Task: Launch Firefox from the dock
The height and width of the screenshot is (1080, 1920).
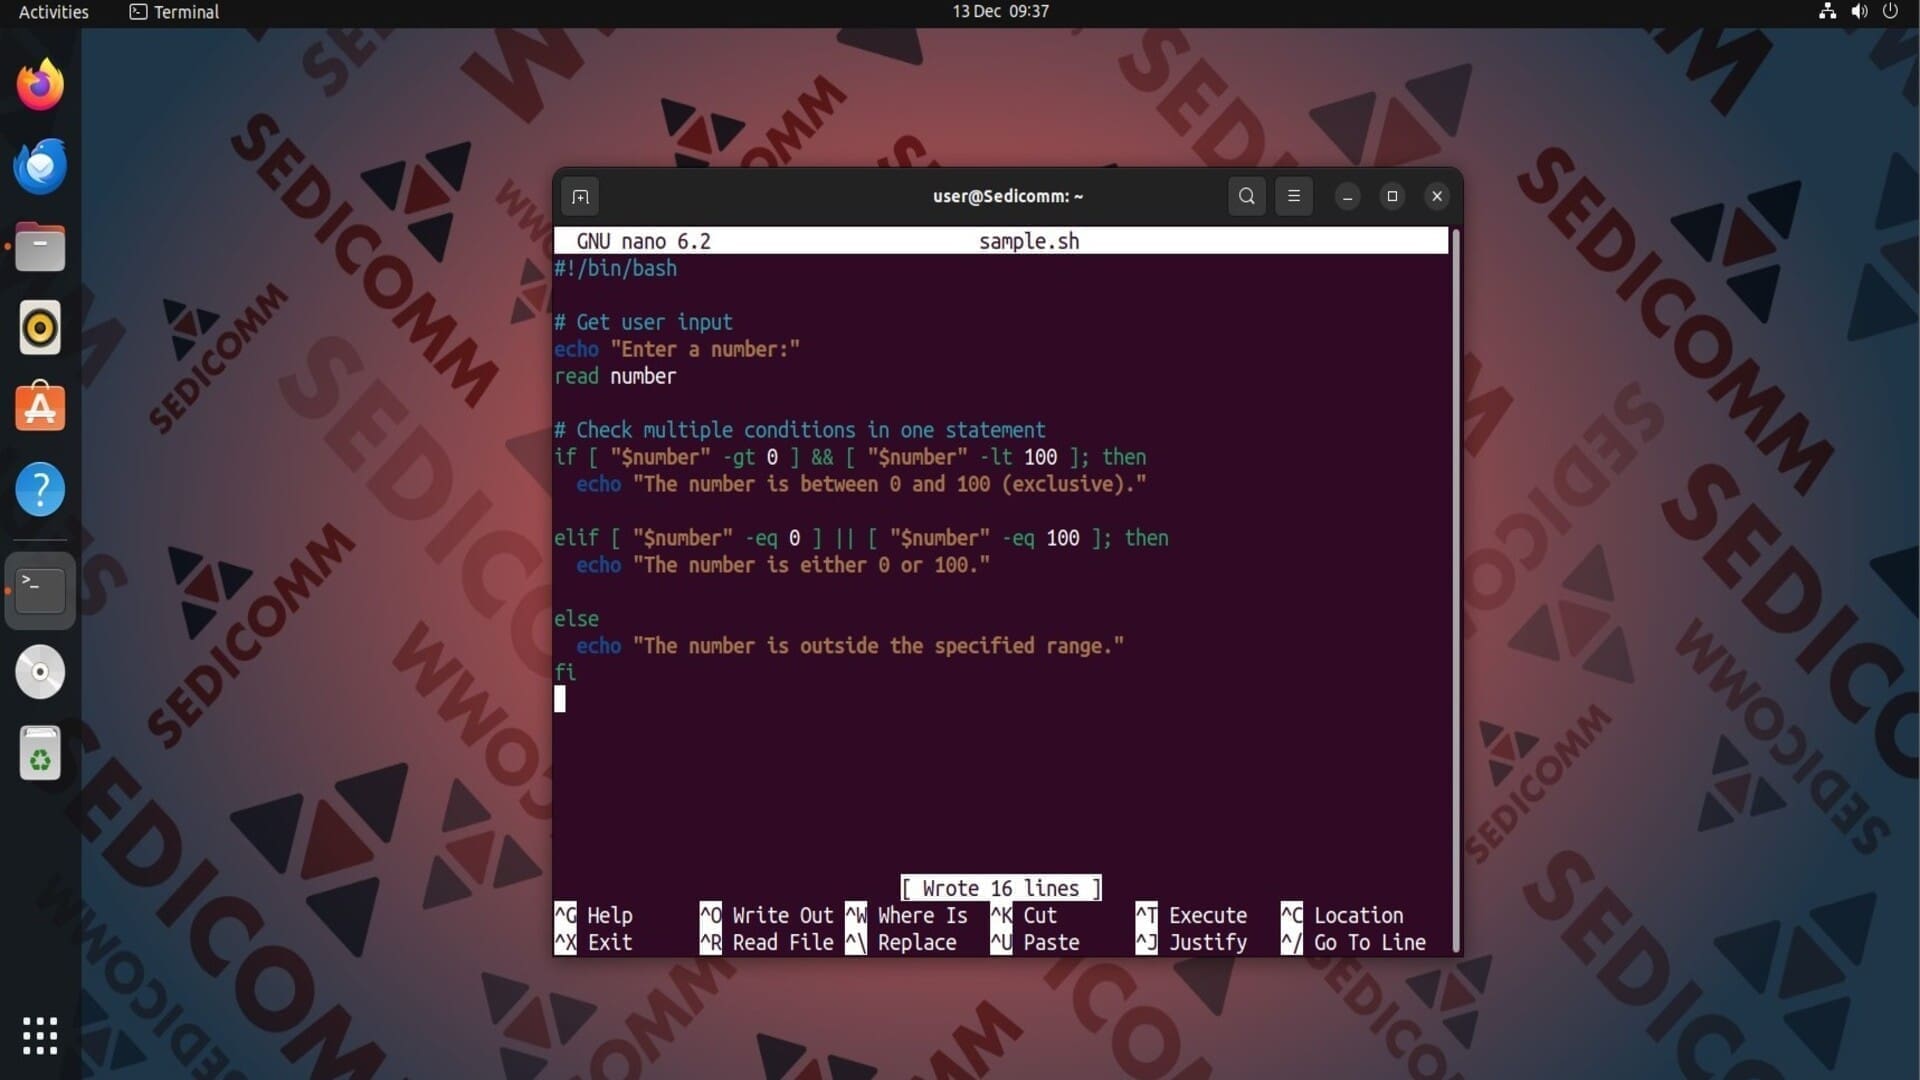Action: pos(40,85)
